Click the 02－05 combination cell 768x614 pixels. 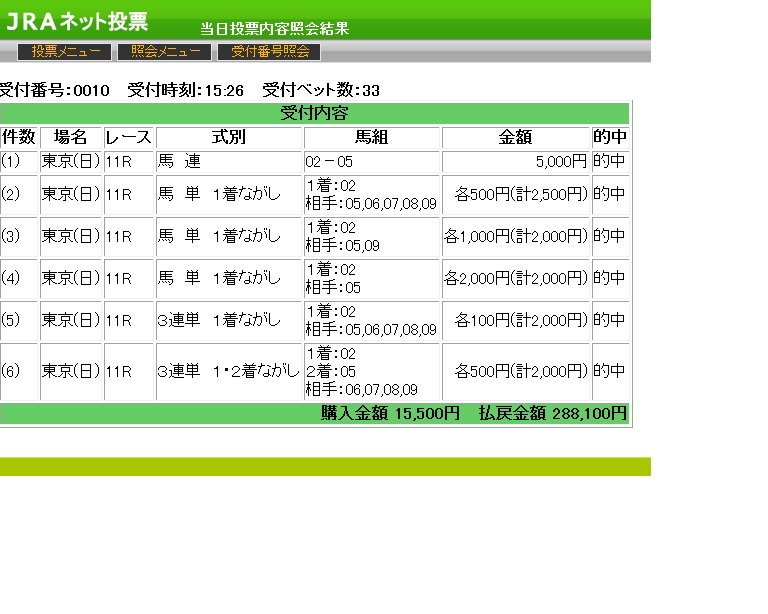coord(372,162)
